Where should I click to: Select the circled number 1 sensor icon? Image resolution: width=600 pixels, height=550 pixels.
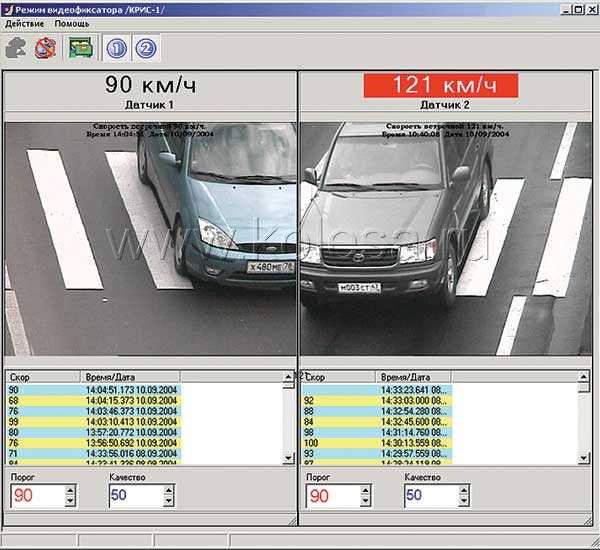point(116,47)
